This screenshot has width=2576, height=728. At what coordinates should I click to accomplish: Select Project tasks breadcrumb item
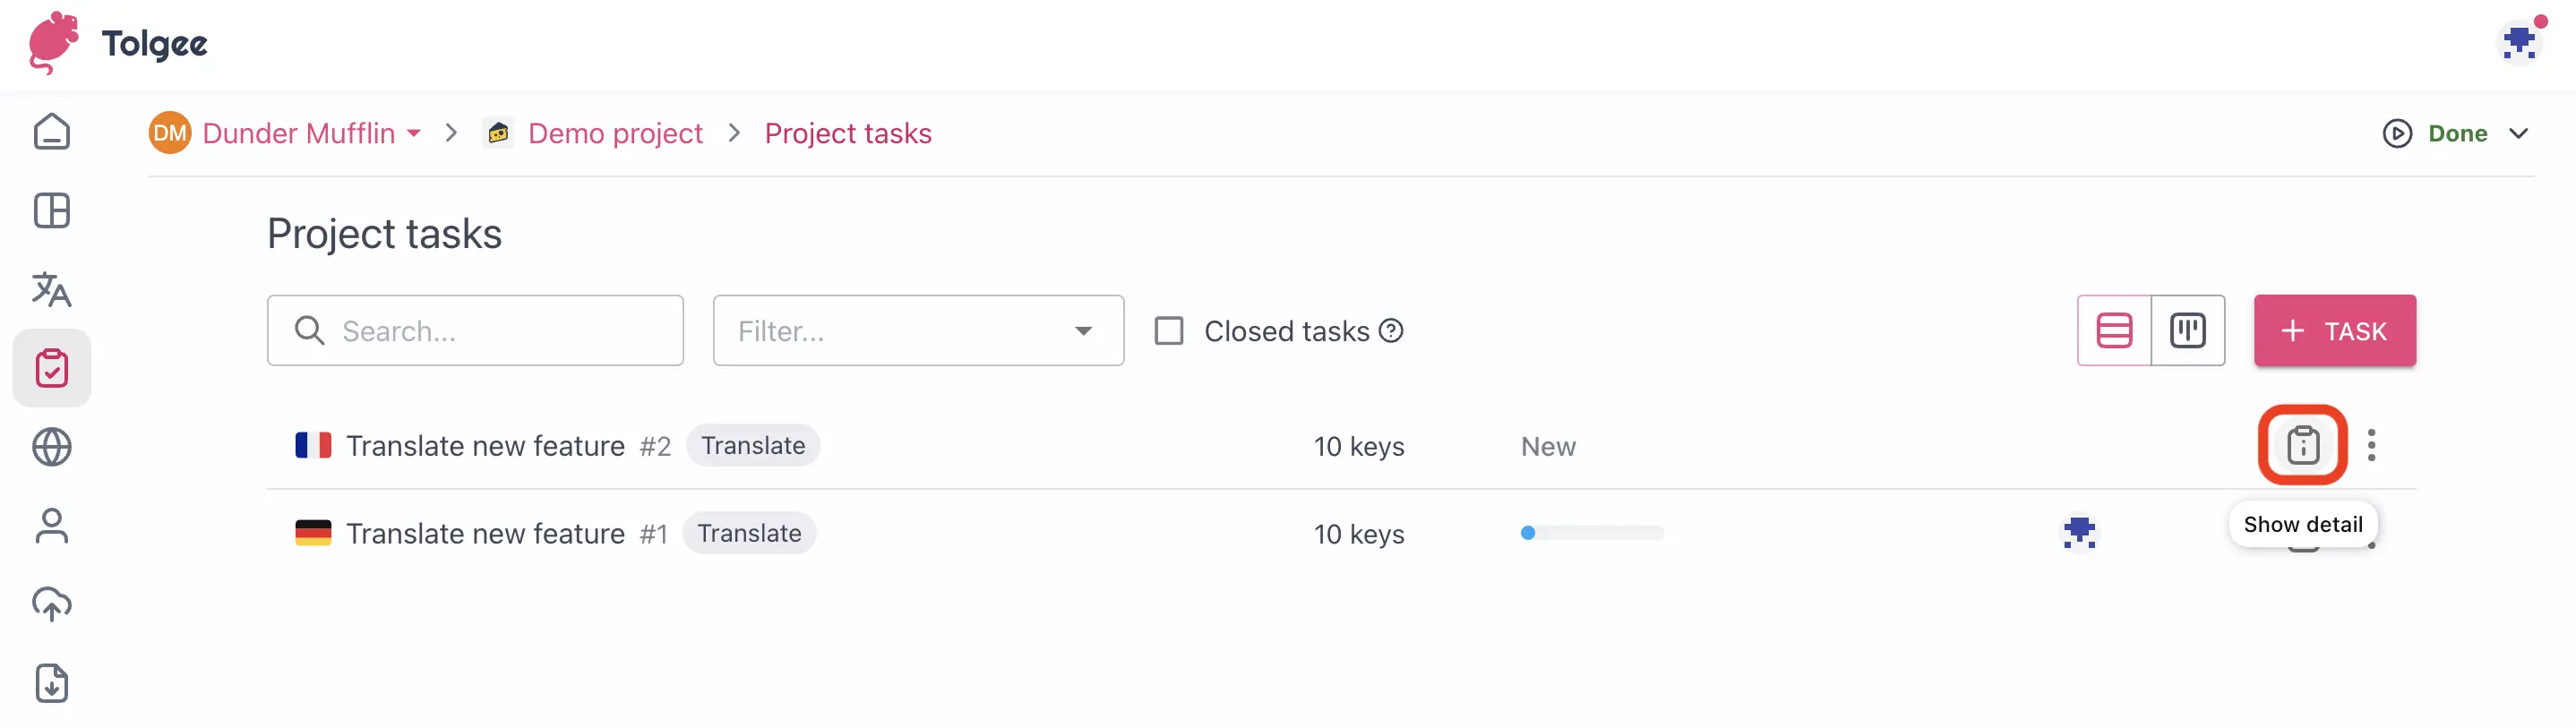pos(847,133)
